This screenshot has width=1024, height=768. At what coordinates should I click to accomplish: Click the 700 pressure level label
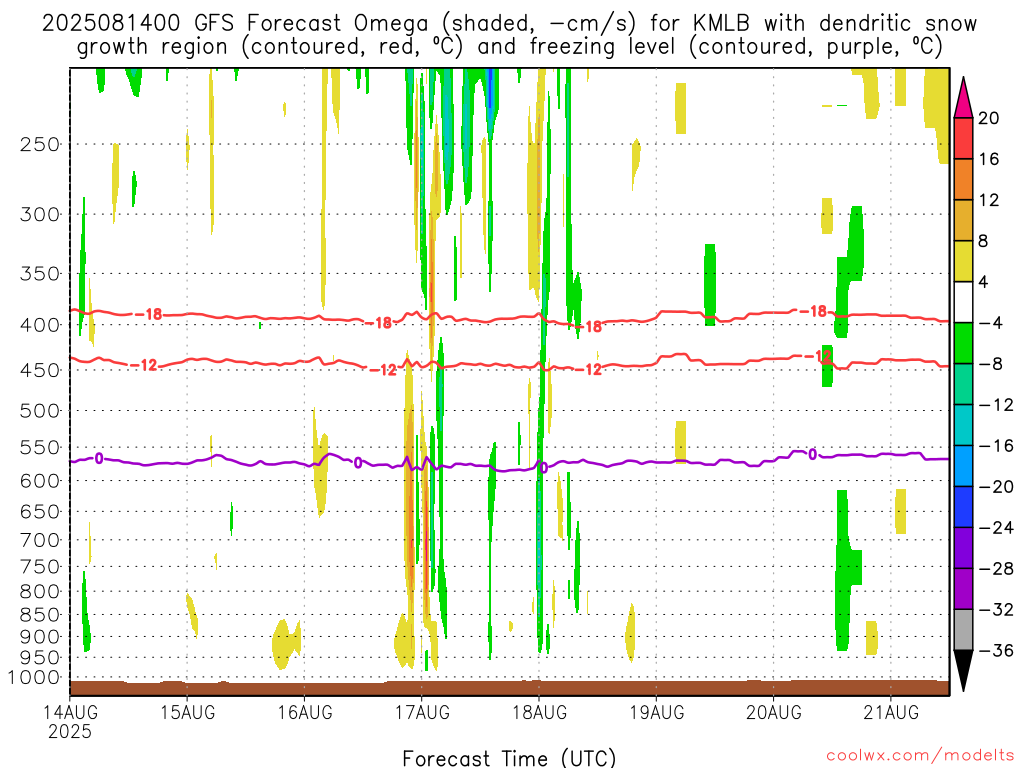pyautogui.click(x=40, y=540)
